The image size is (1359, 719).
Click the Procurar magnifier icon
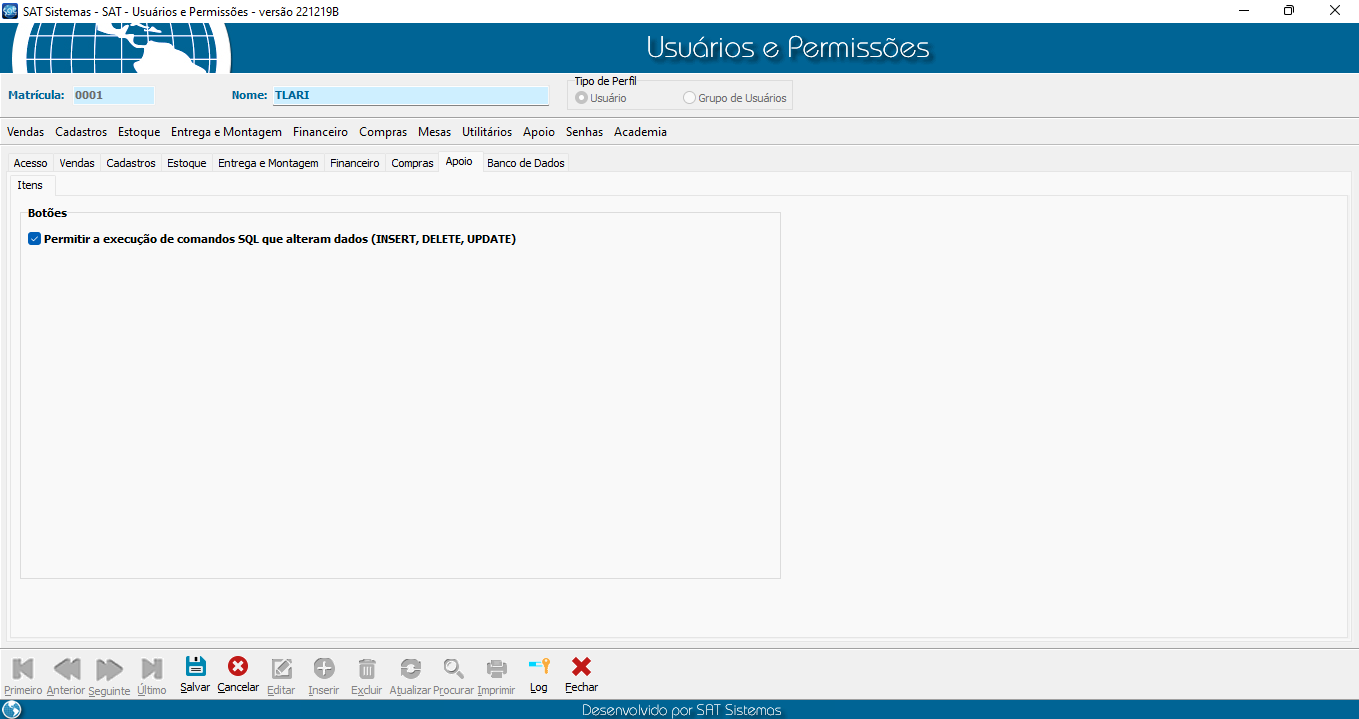pyautogui.click(x=454, y=669)
